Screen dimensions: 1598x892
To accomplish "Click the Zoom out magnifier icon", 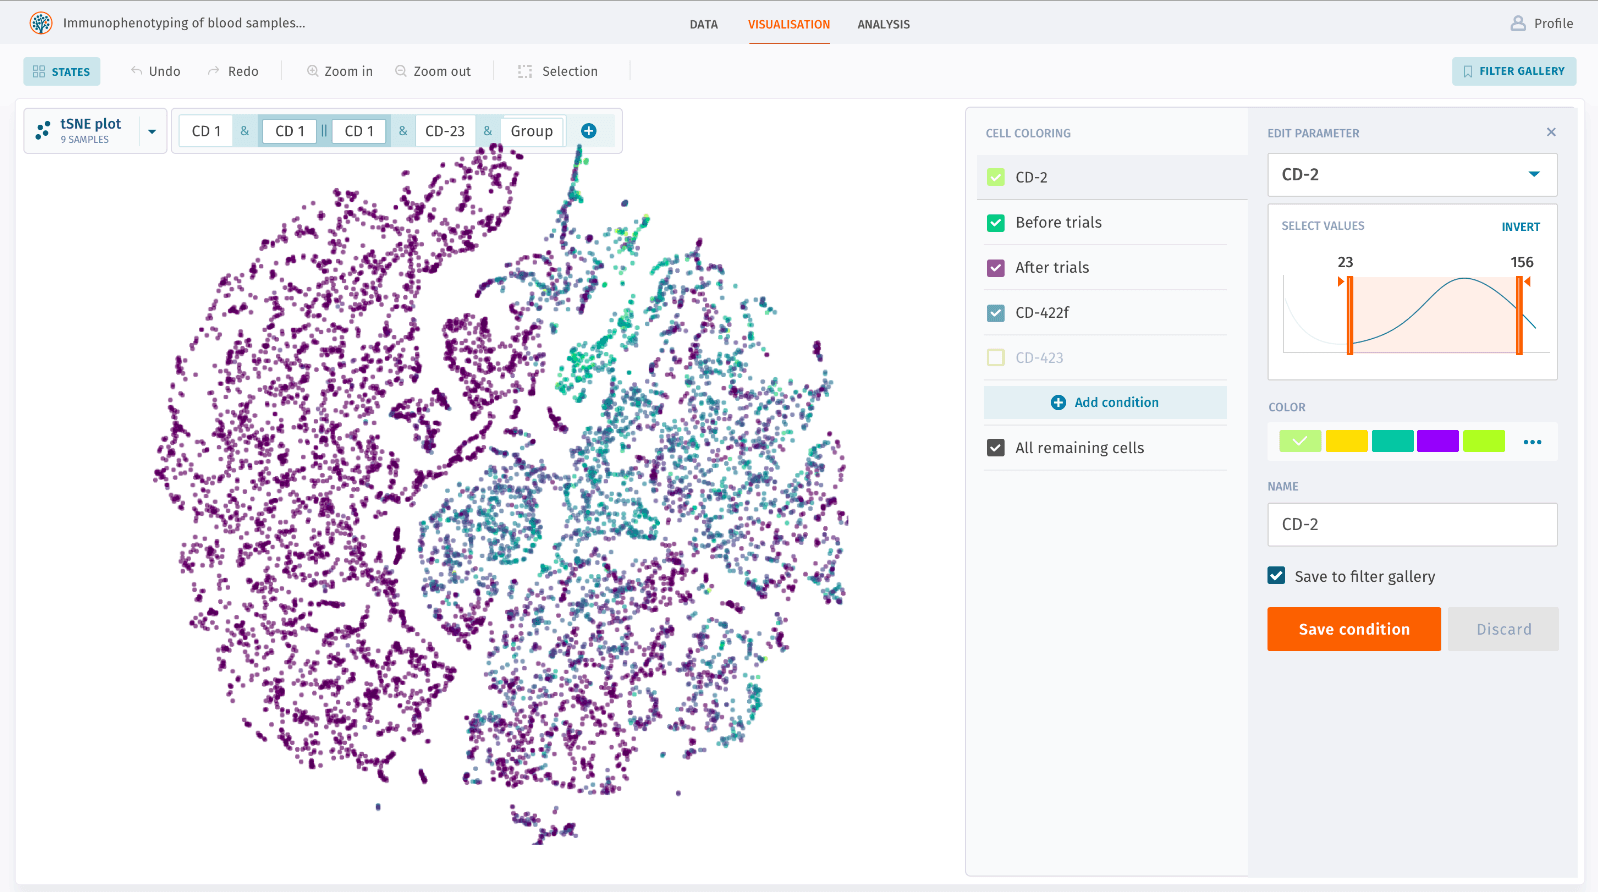I will 401,71.
